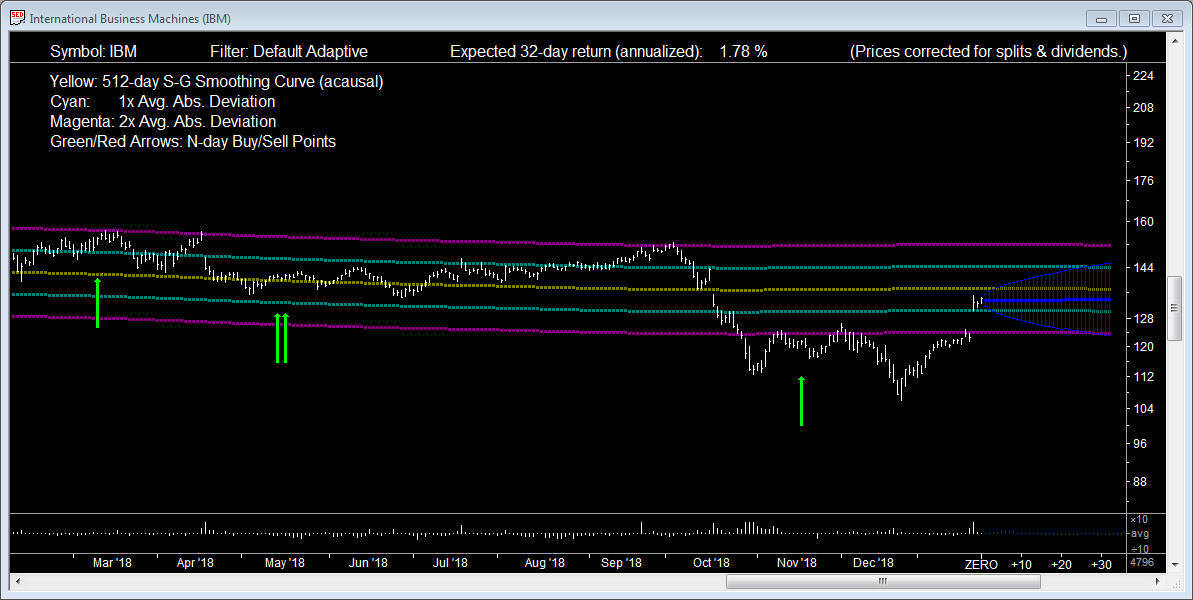Viewport: 1193px width, 600px height.
Task: Click the avg volume scale label
Action: (1140, 534)
